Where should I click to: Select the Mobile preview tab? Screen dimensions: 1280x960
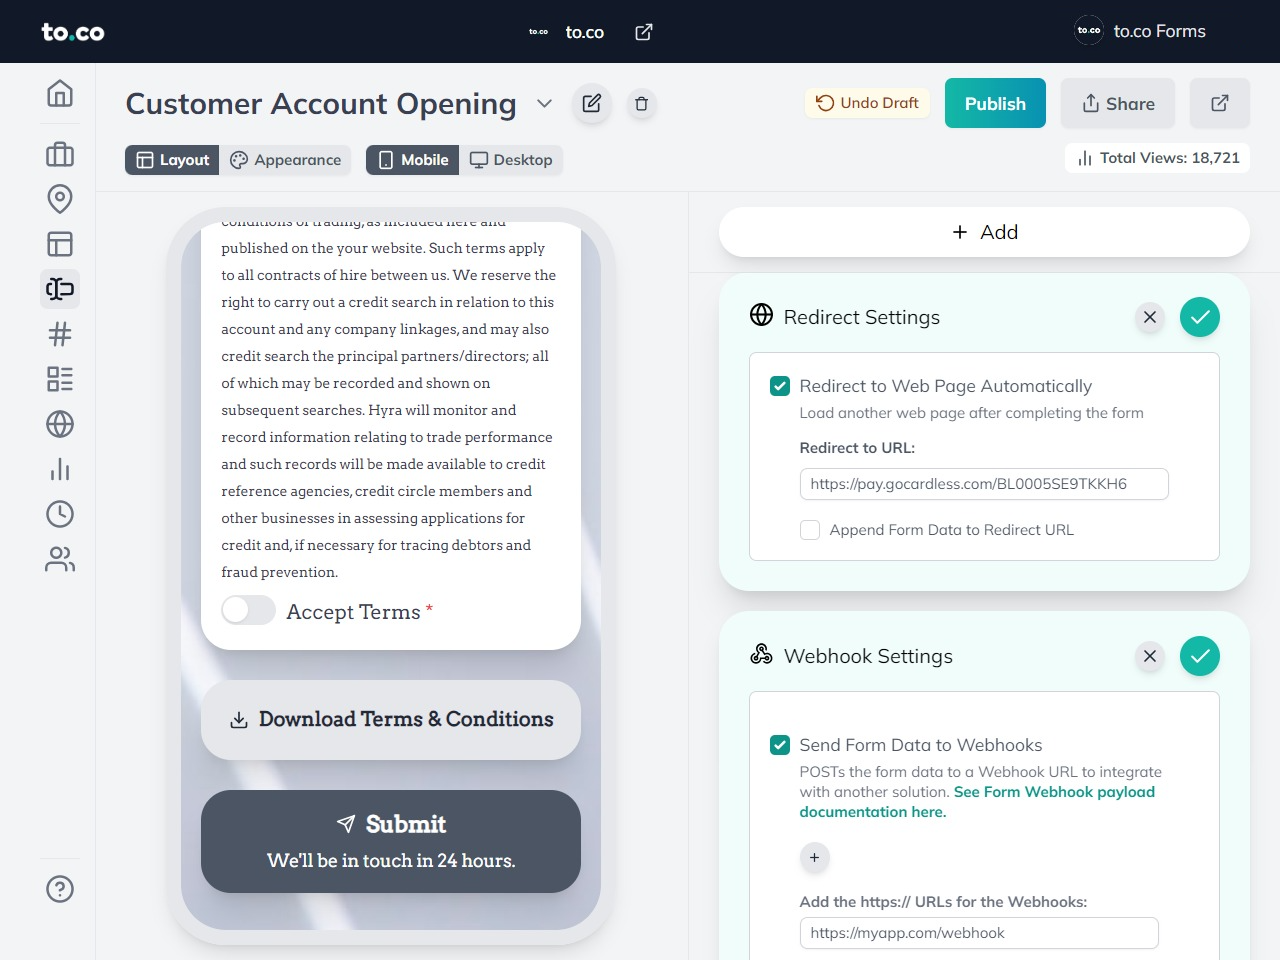pyautogui.click(x=412, y=160)
